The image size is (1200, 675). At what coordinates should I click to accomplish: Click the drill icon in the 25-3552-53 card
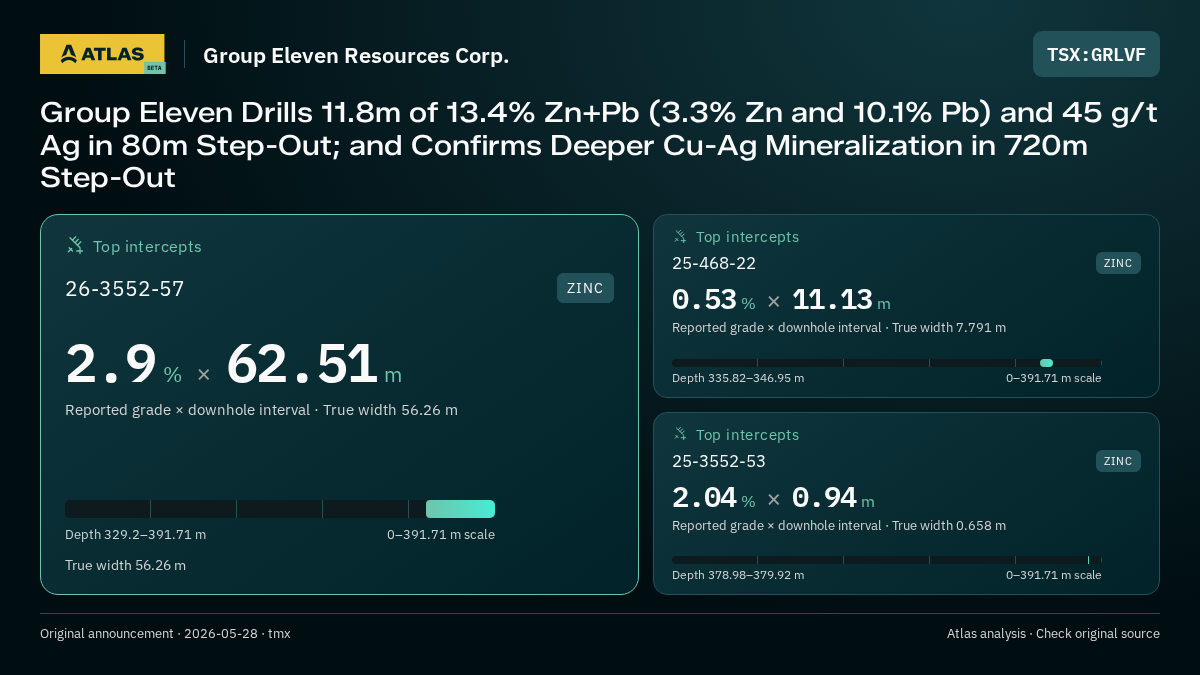[x=680, y=435]
